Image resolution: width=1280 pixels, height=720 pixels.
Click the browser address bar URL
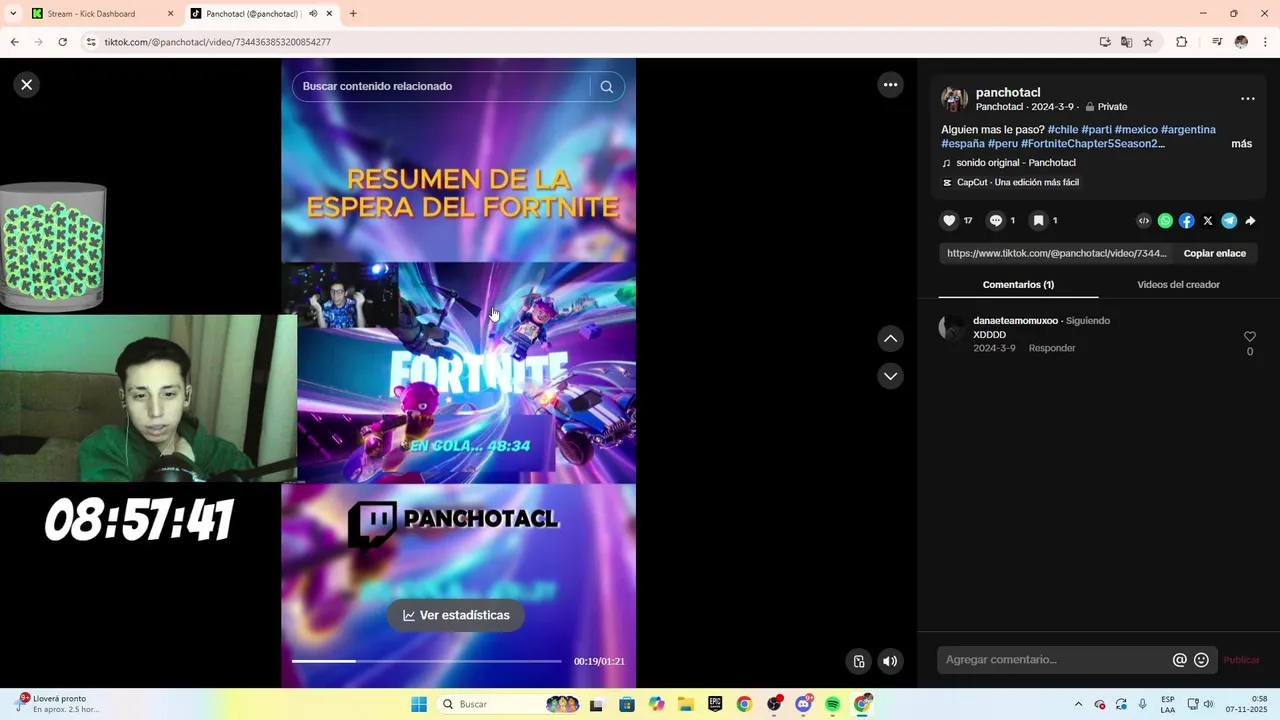coord(218,42)
